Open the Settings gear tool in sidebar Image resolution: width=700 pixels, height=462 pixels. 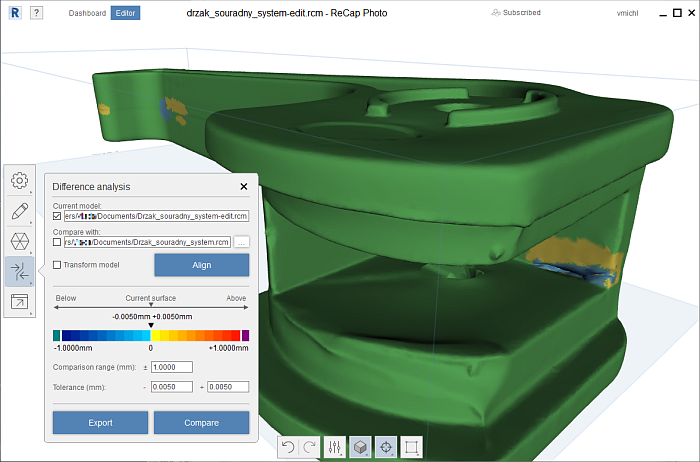click(19, 181)
